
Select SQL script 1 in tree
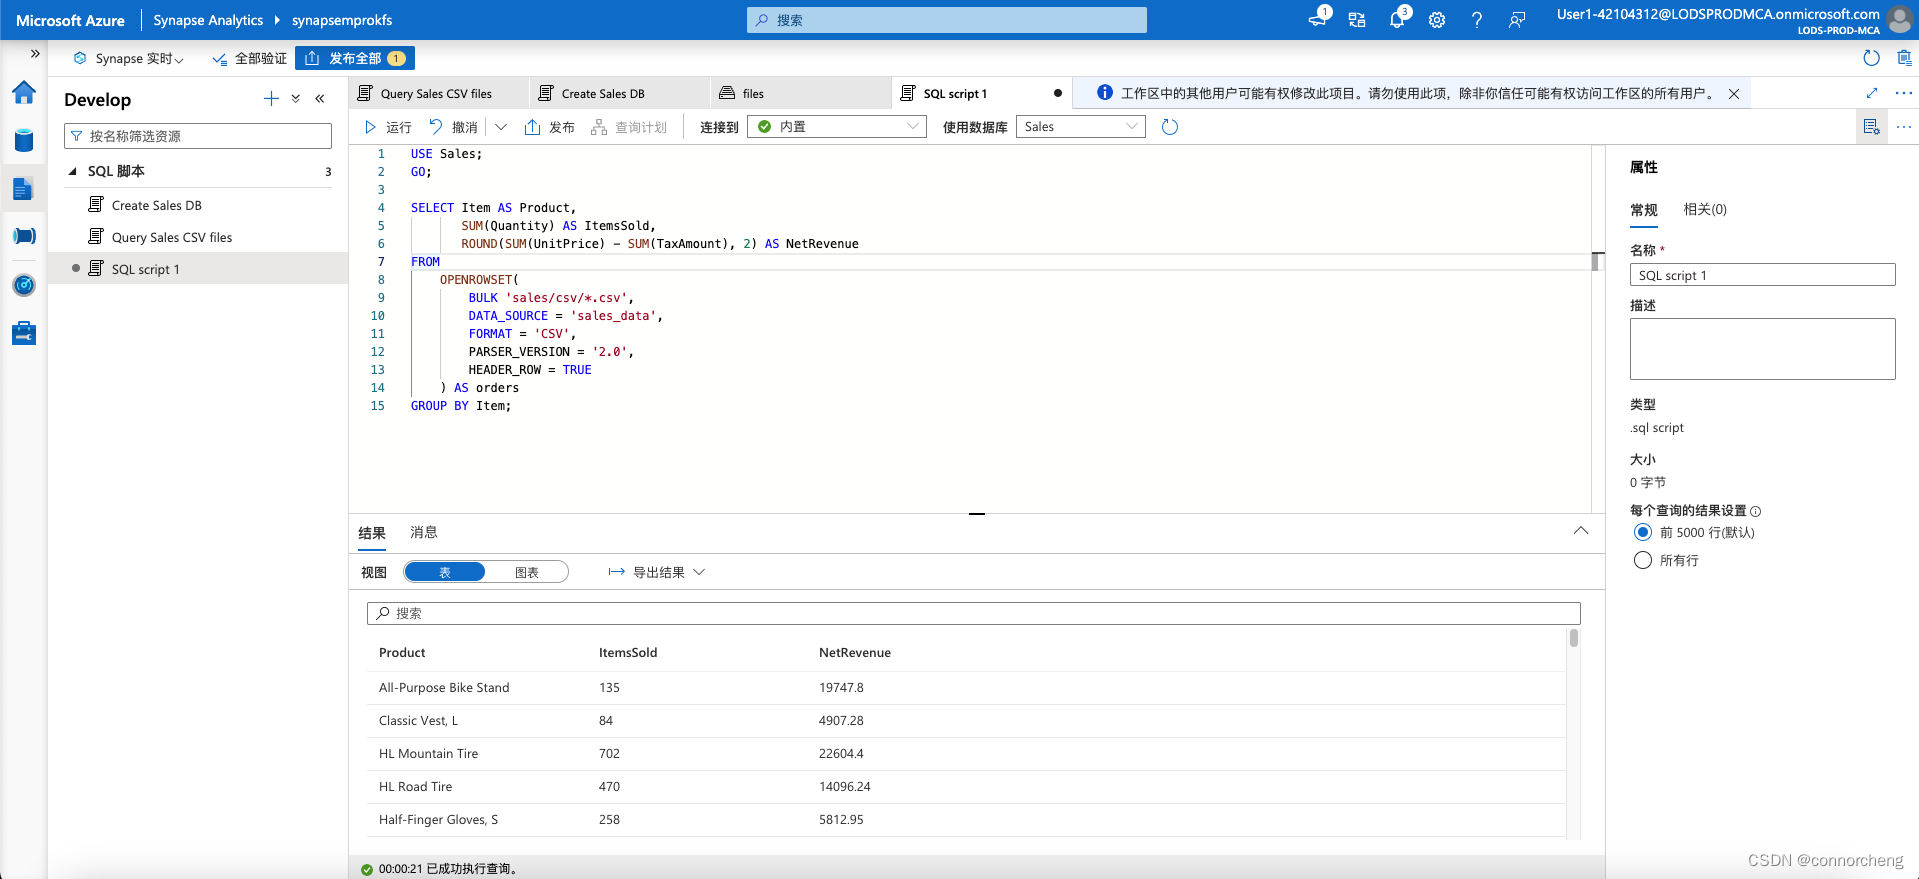146,269
